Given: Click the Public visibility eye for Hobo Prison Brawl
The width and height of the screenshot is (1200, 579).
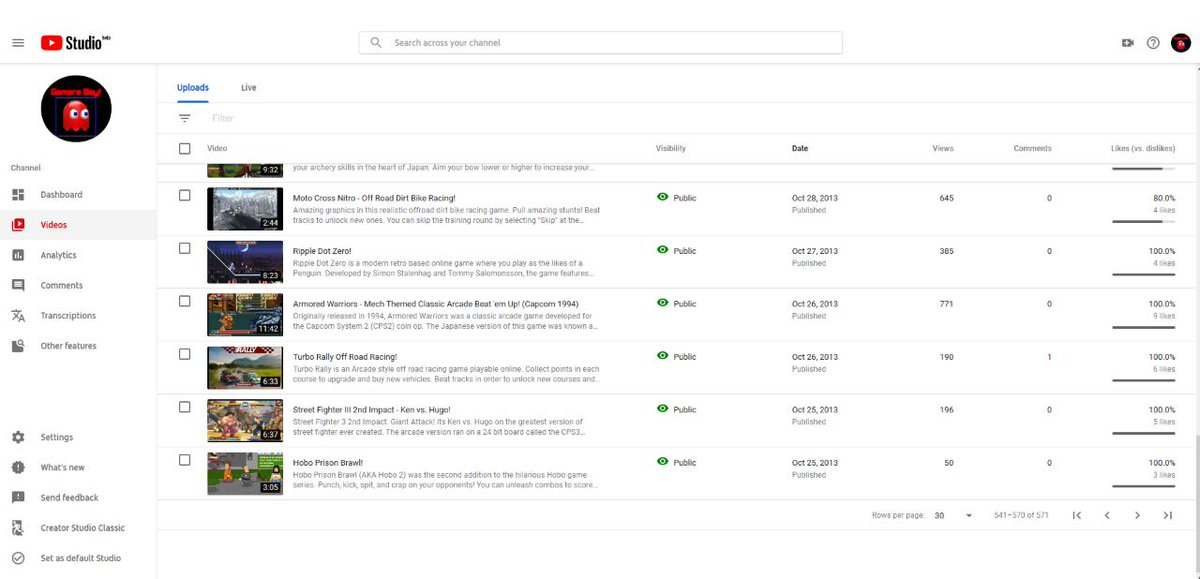Looking at the screenshot, I should [662, 462].
